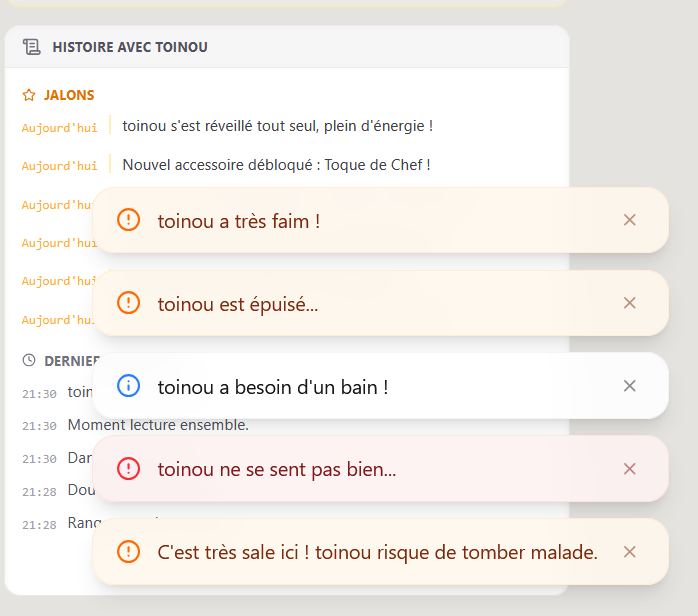Click the red alert icon on sick toast
Screen dimensions: 698x616
(x=129, y=468)
